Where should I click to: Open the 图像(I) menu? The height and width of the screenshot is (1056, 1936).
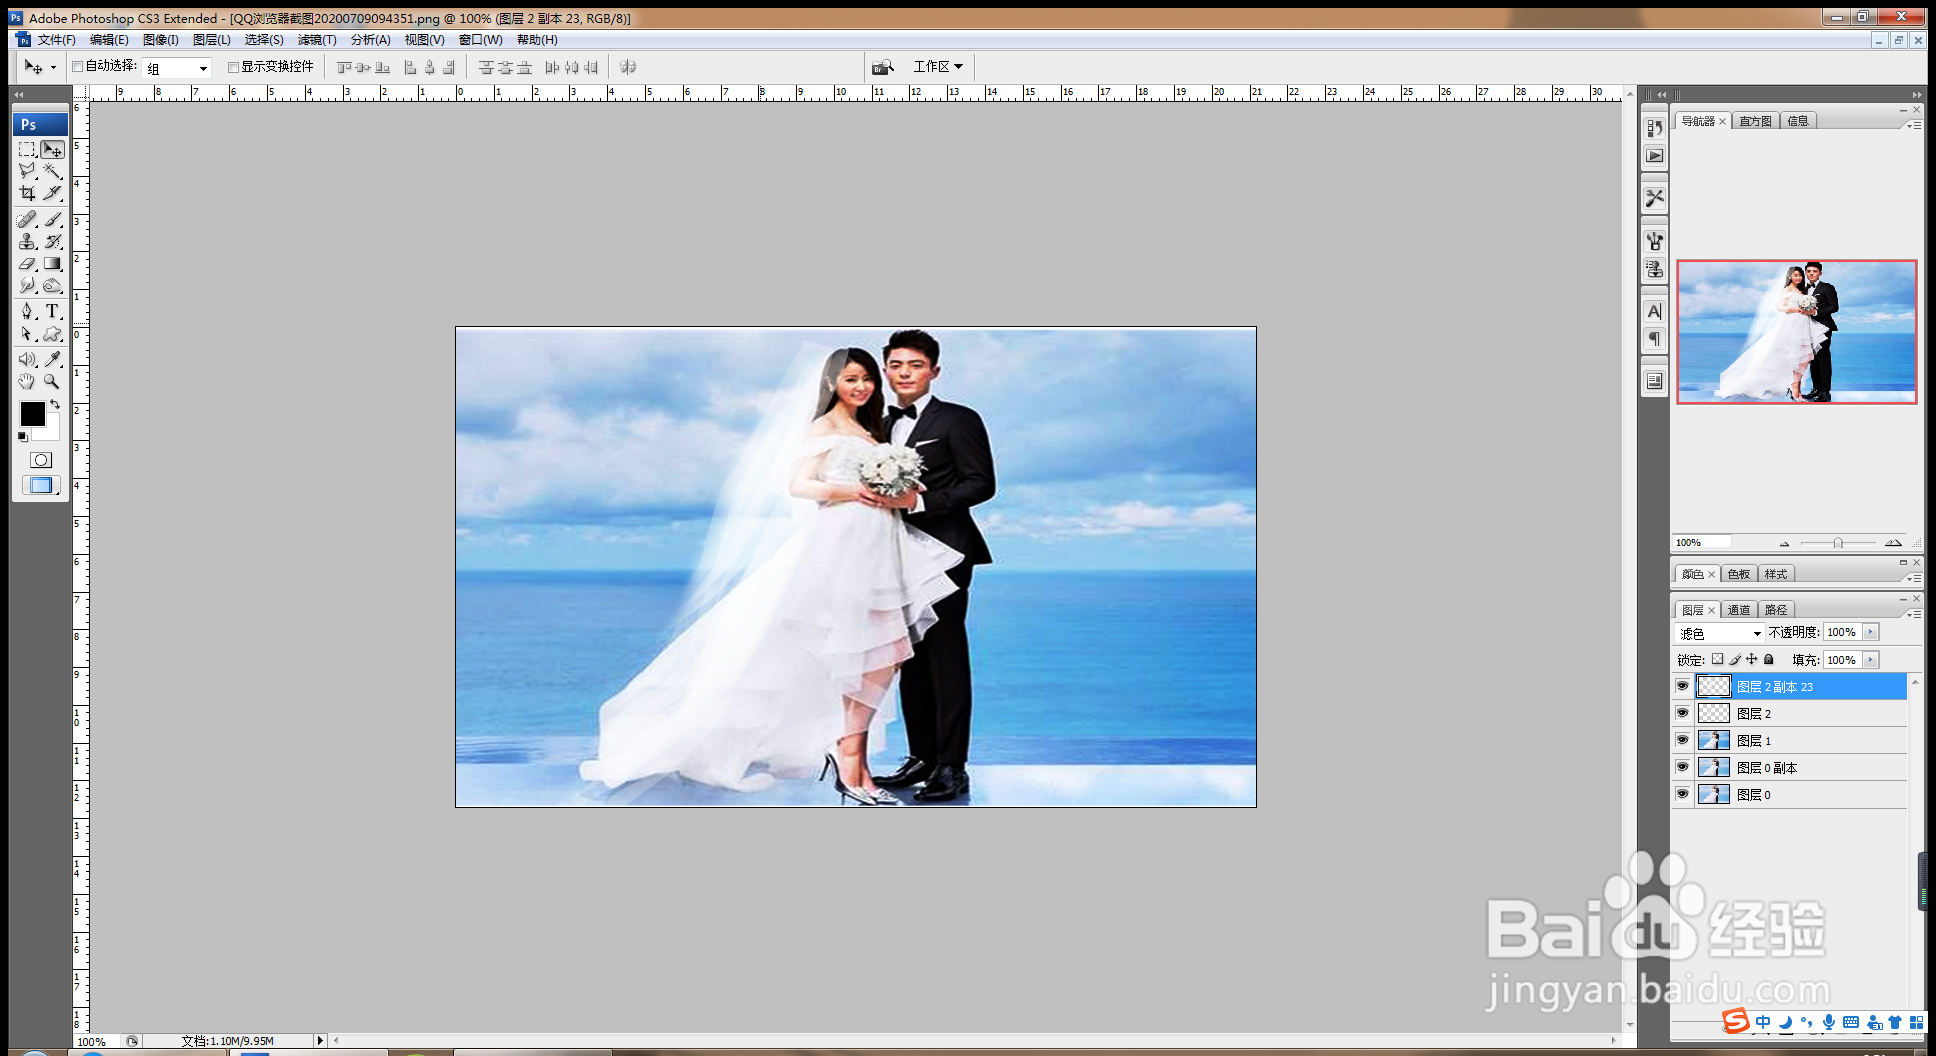pyautogui.click(x=160, y=40)
